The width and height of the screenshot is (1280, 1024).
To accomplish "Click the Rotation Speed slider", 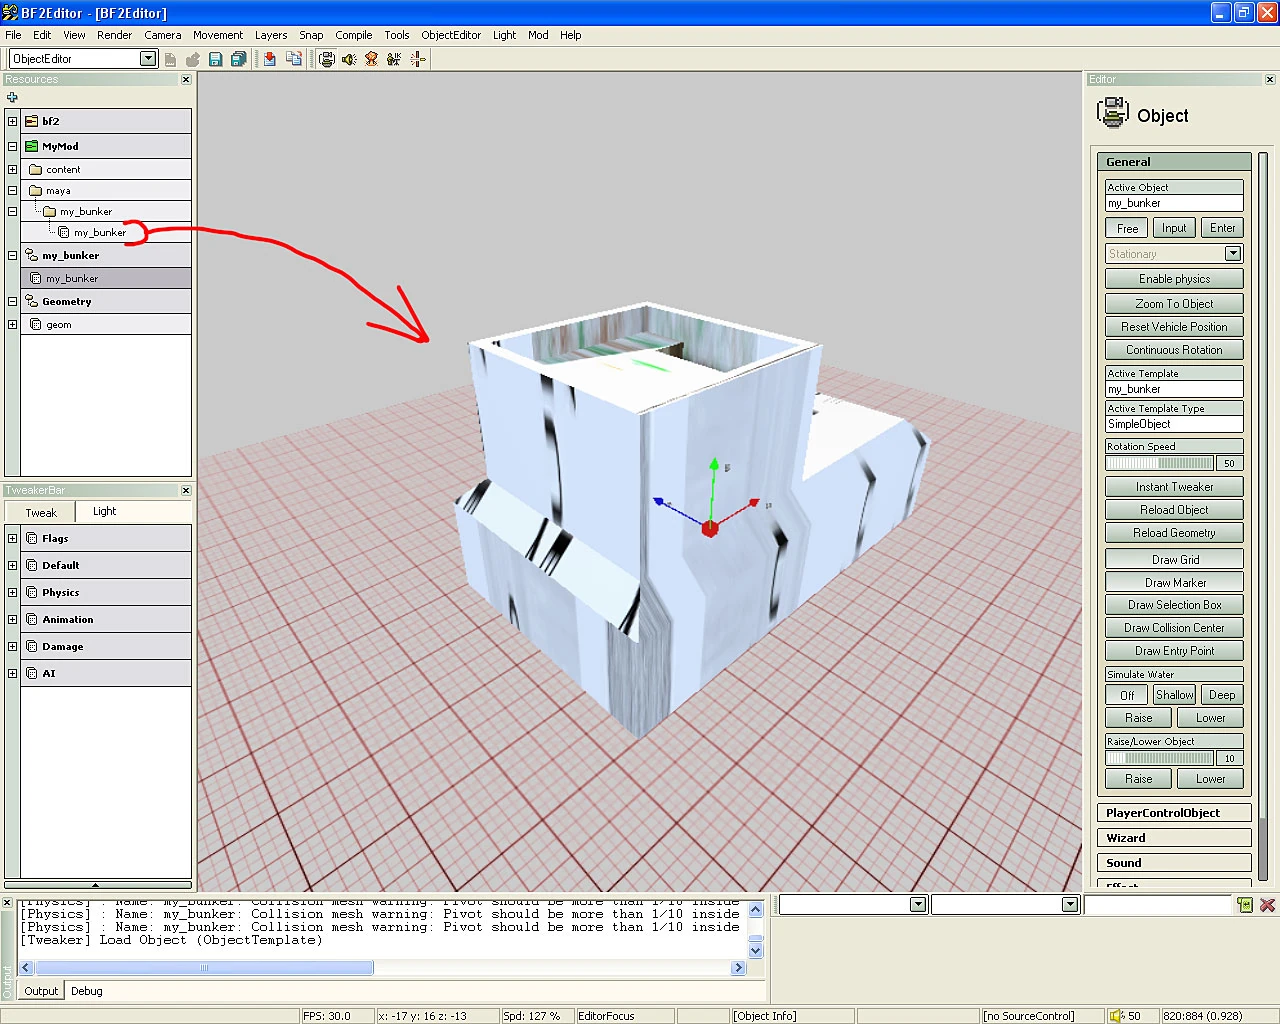I will click(x=1159, y=463).
